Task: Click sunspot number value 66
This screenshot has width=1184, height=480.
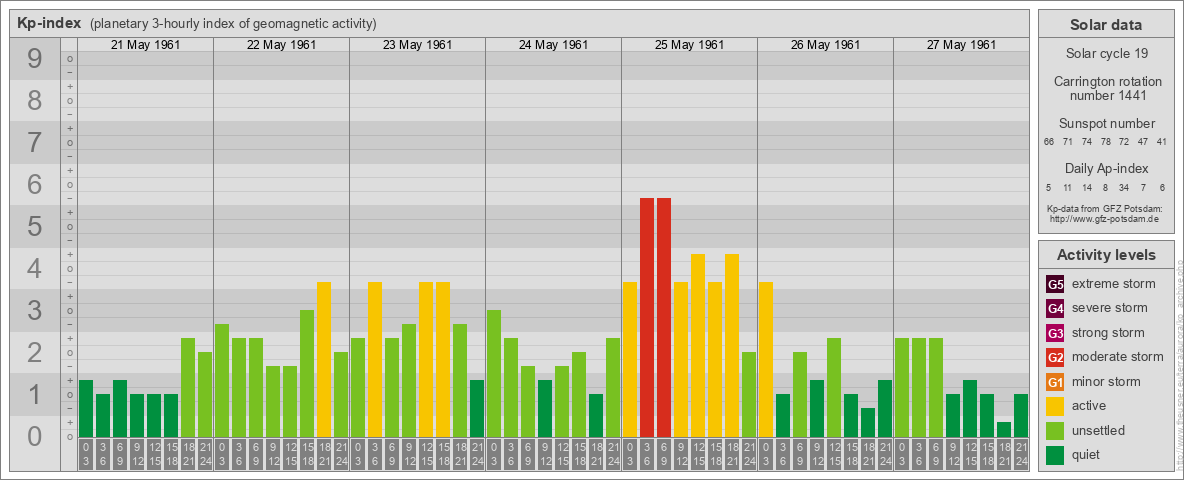Action: pos(1049,142)
